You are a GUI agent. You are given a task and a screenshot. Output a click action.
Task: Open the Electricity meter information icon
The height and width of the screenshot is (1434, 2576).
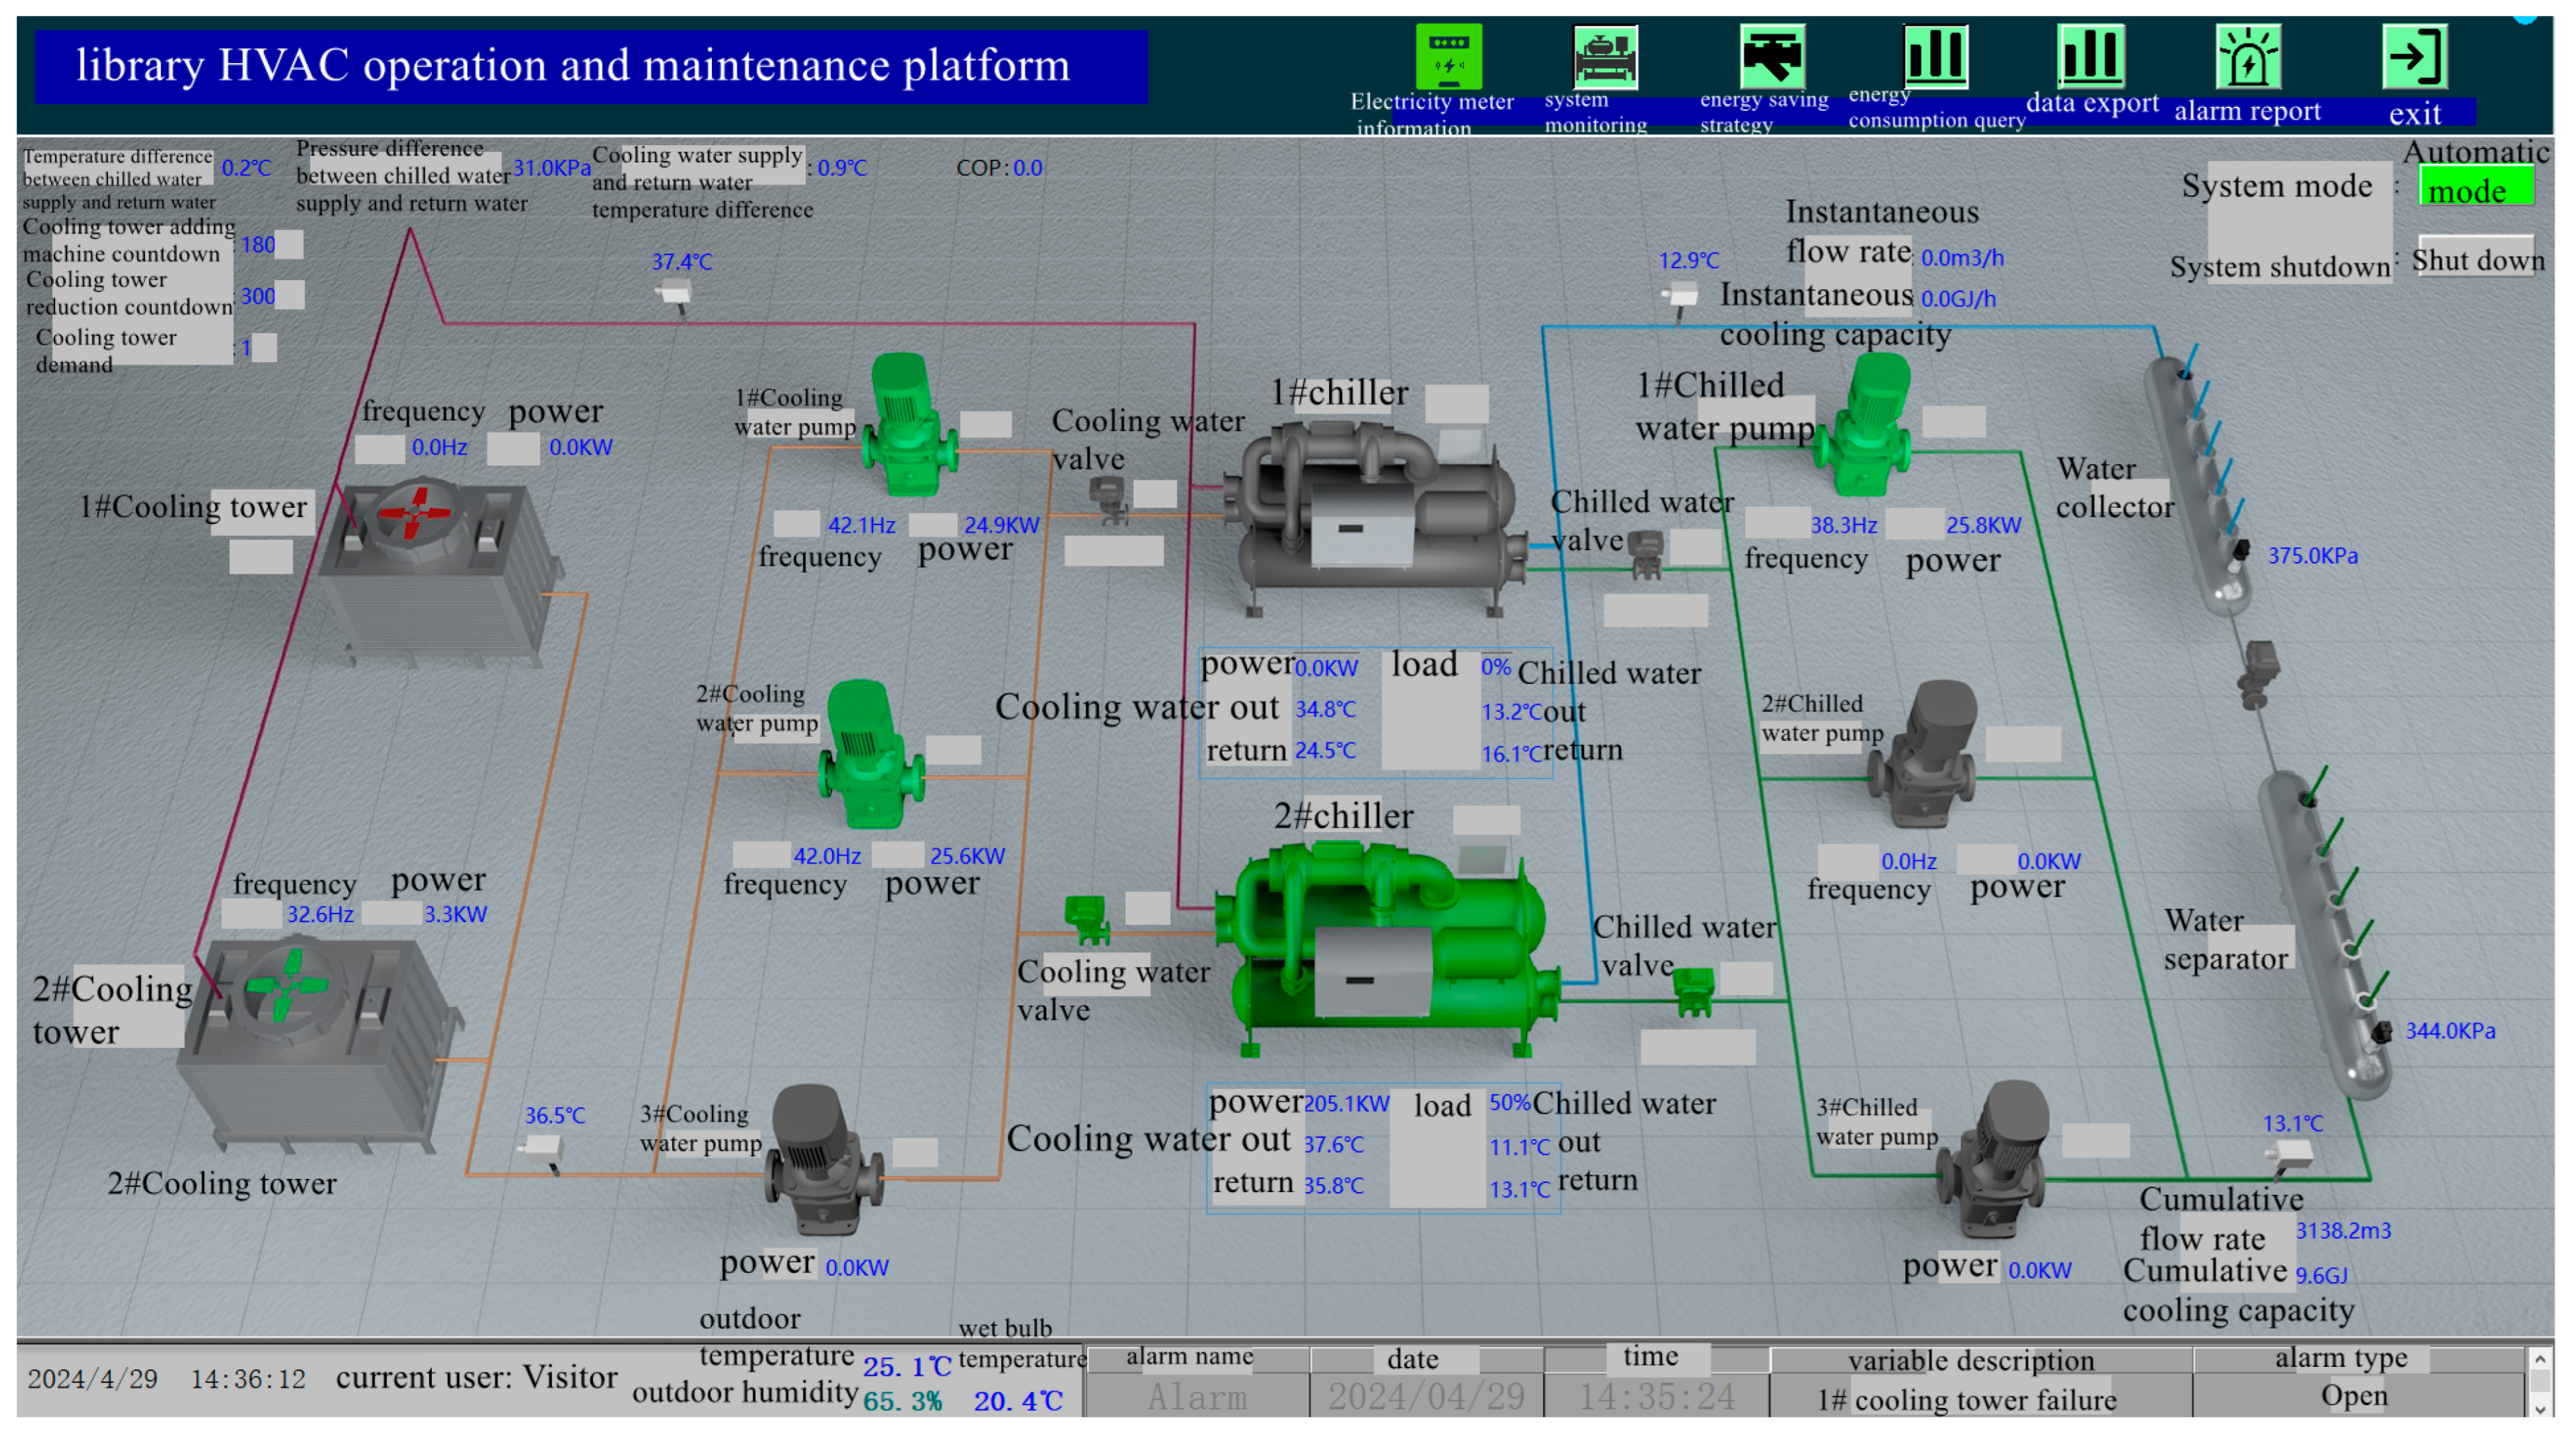[x=1448, y=56]
